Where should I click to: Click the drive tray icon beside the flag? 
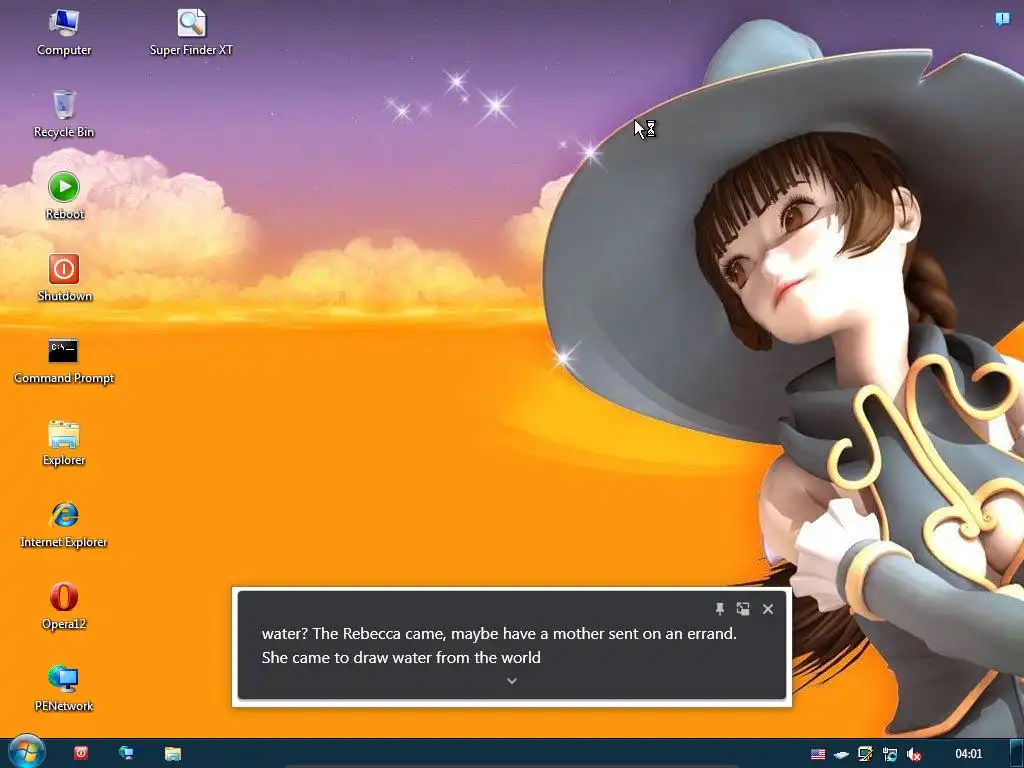841,754
